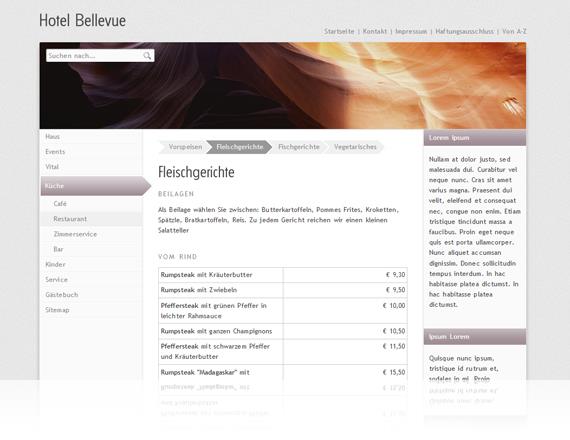This screenshot has height=440, width=570.
Task: Open the Kontakt link
Action: point(375,31)
